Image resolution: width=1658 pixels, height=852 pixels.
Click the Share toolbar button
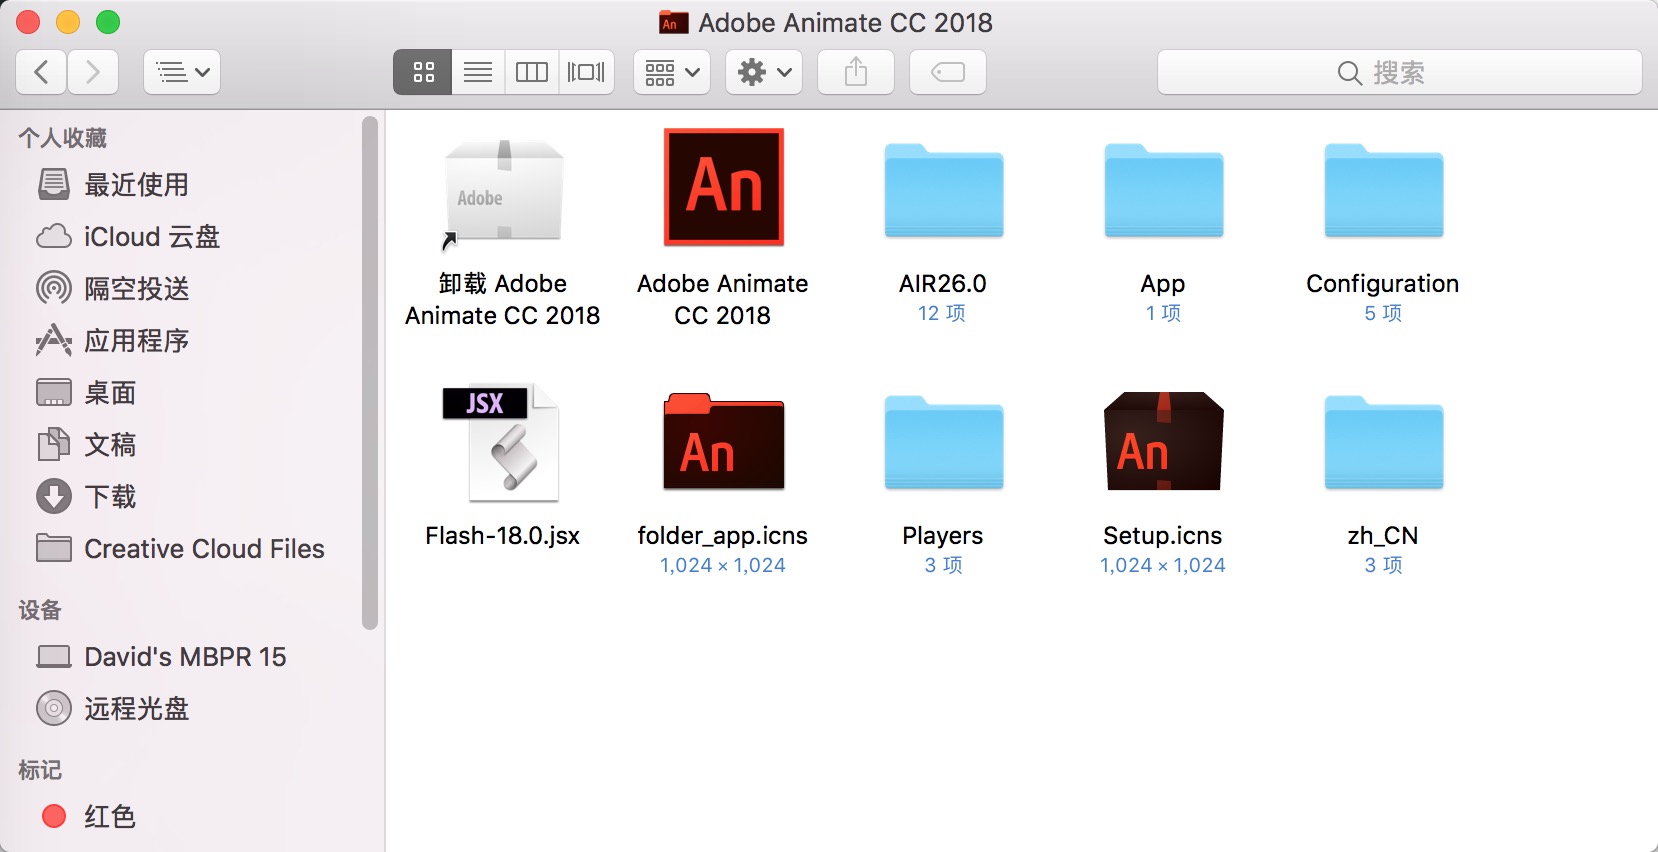pyautogui.click(x=856, y=72)
